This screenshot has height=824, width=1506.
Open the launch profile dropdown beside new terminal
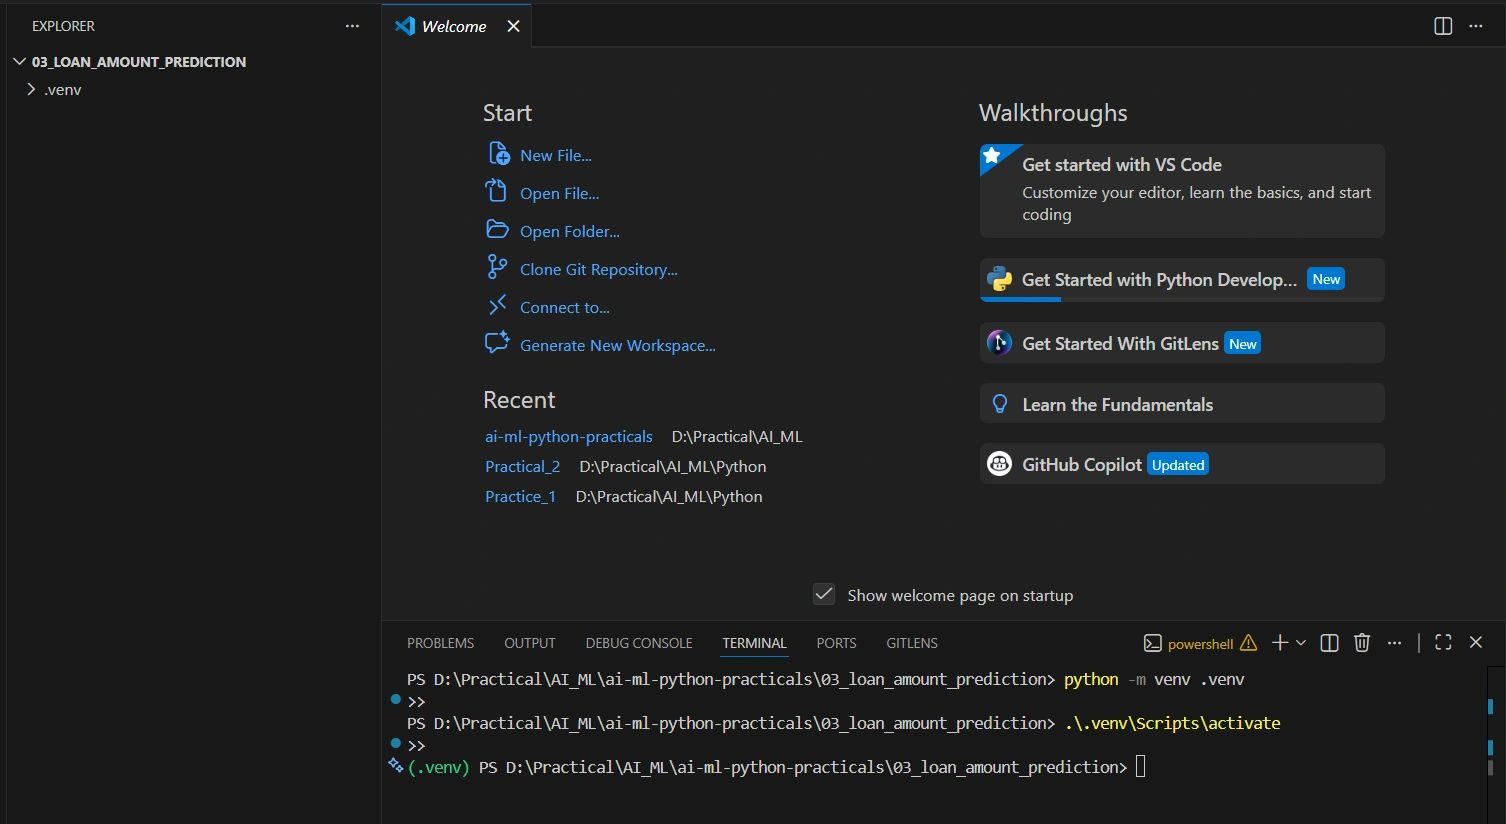point(1301,643)
